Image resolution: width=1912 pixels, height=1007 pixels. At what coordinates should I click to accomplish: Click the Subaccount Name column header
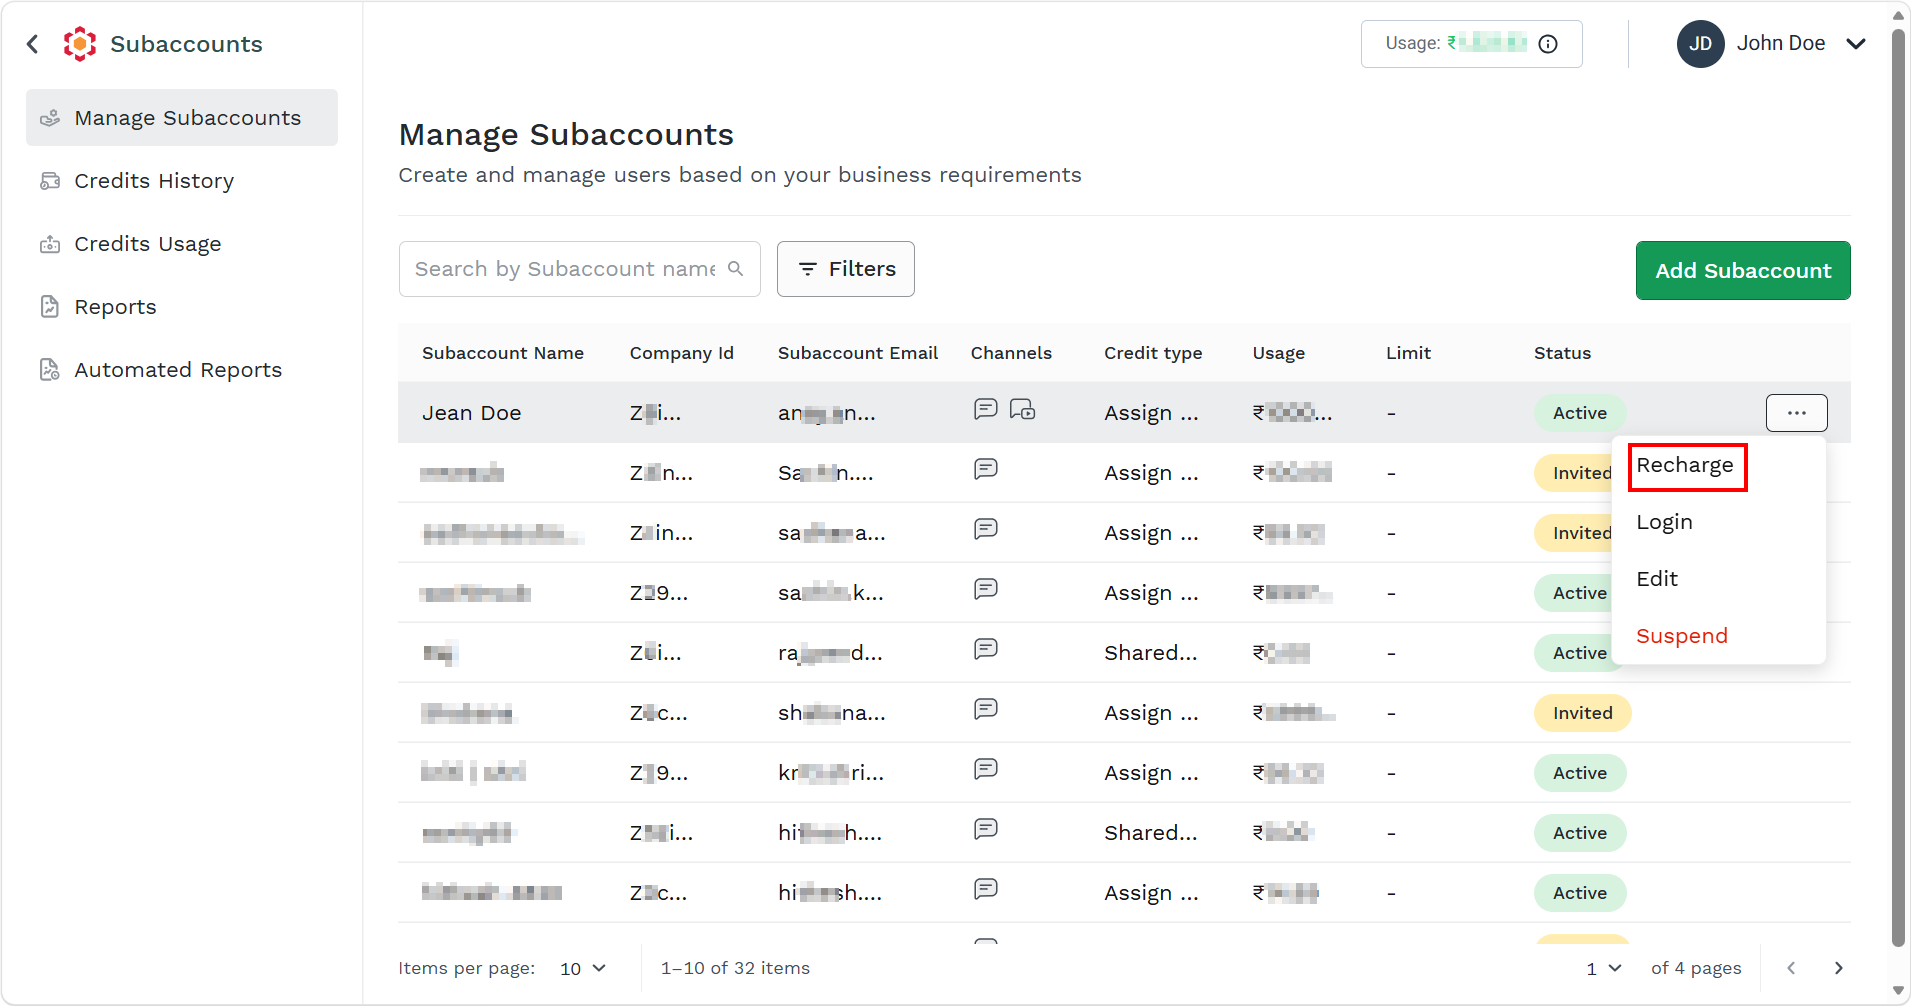(x=503, y=353)
